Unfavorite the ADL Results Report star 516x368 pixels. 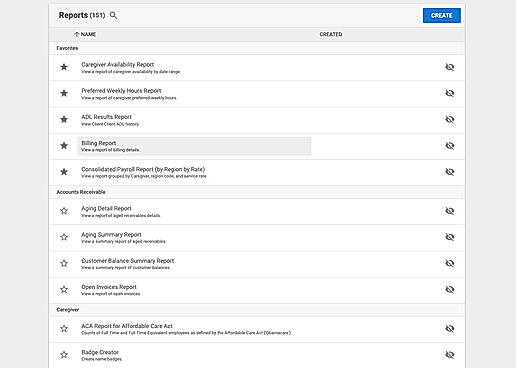coord(64,119)
